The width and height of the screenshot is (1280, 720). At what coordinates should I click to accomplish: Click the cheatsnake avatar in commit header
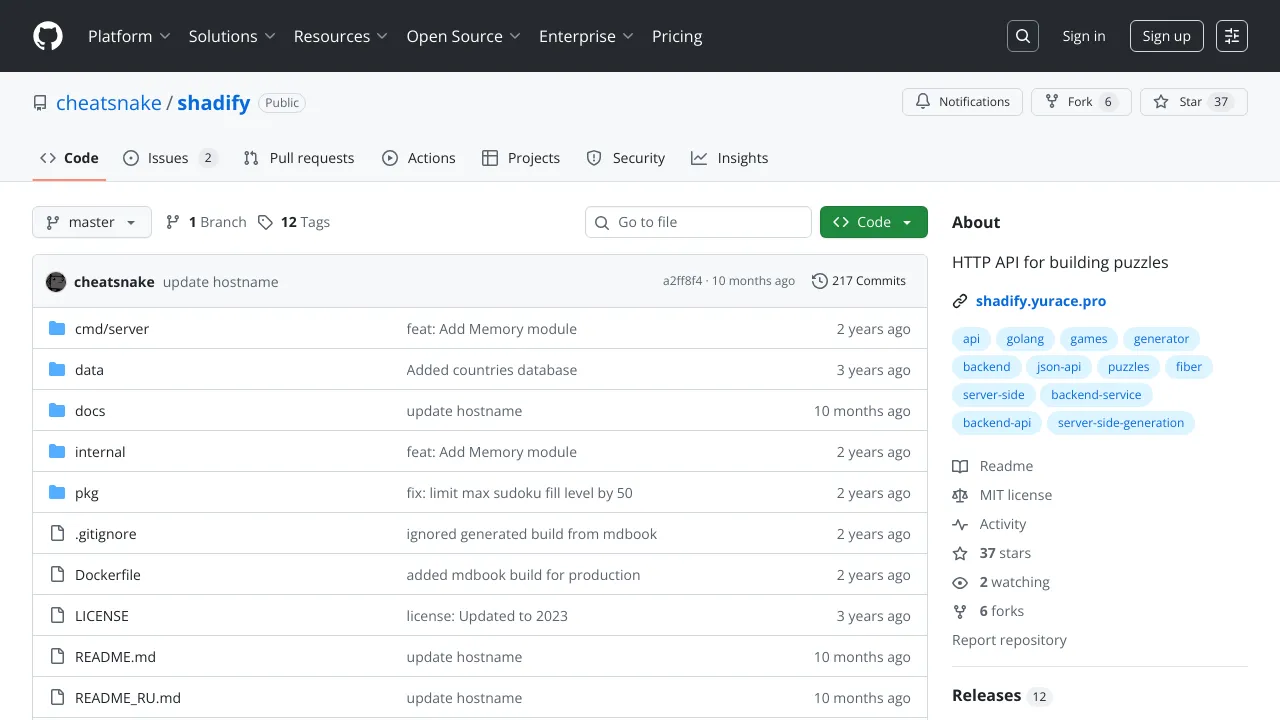pyautogui.click(x=56, y=282)
